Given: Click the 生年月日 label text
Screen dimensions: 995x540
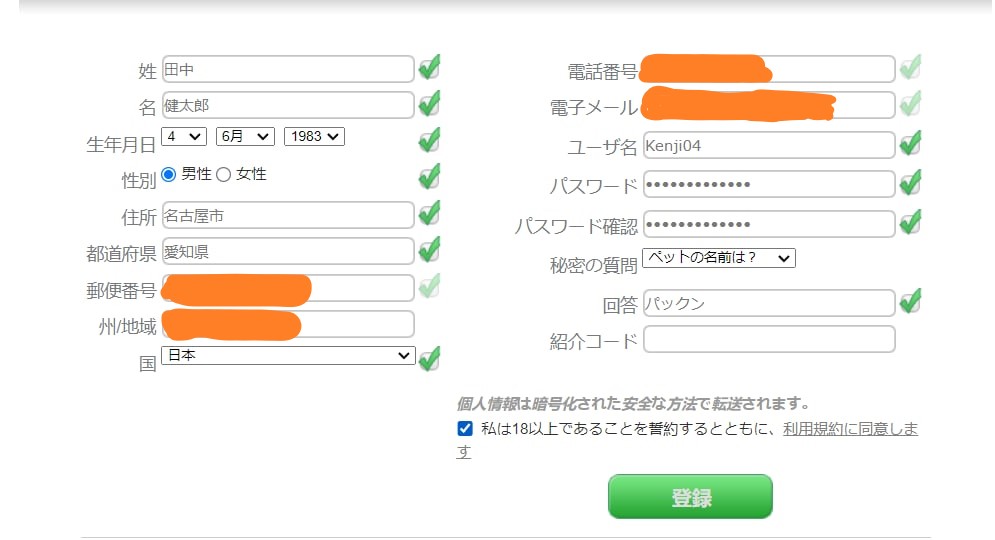Looking at the screenshot, I should pyautogui.click(x=121, y=145).
